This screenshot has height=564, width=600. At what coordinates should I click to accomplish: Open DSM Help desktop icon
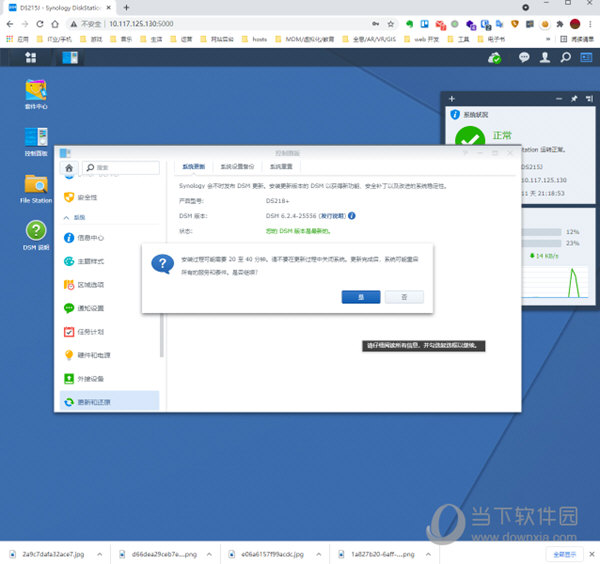(x=36, y=235)
